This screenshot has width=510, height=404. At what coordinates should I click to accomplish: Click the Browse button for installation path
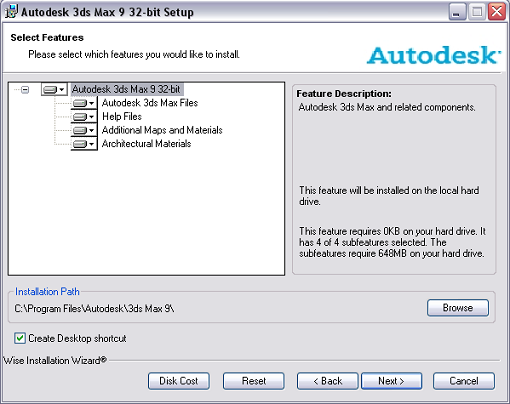pos(458,308)
